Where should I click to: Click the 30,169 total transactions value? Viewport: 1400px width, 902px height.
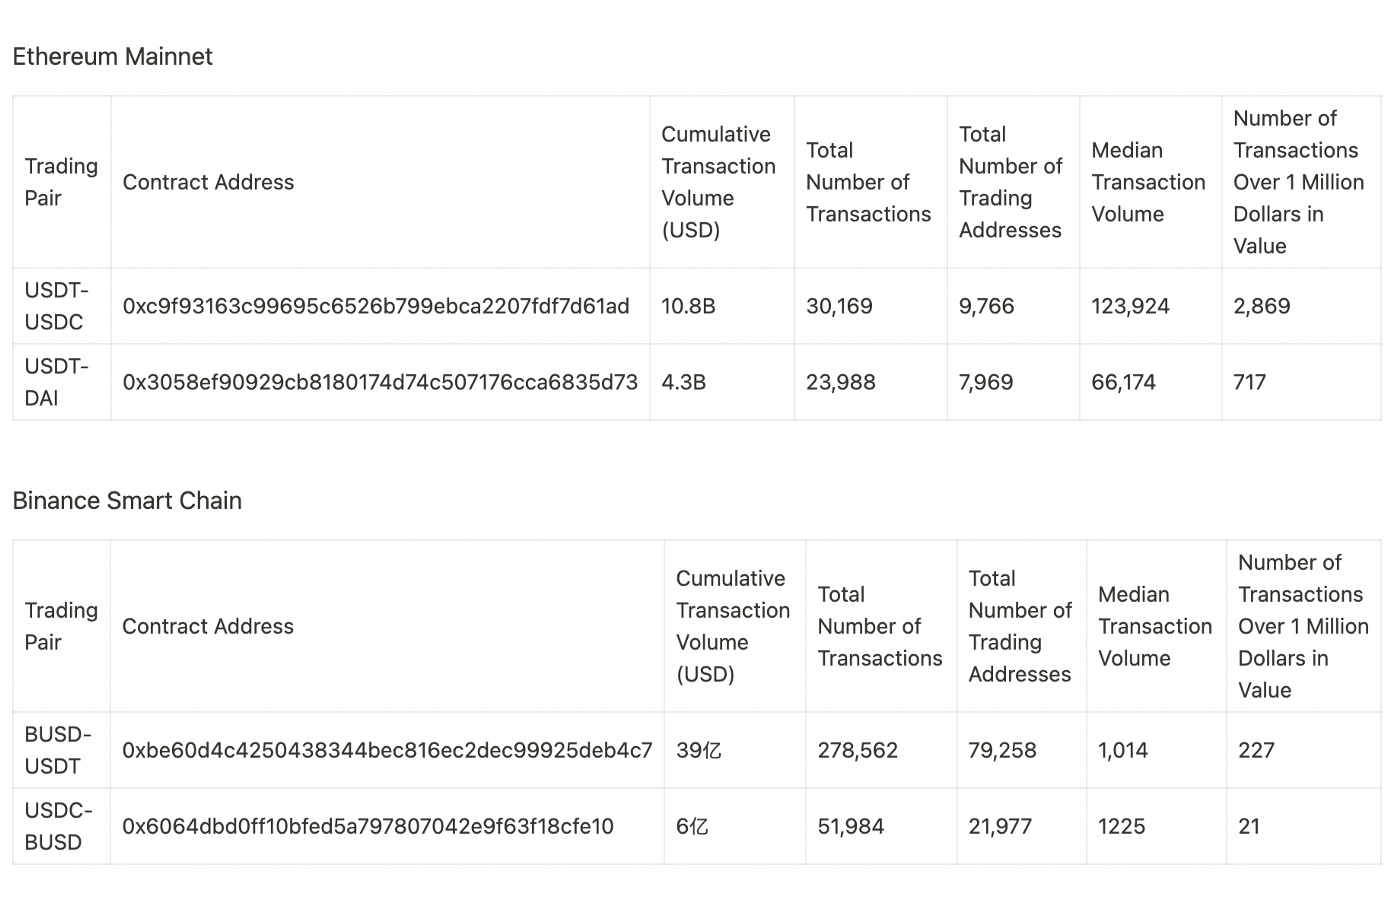coord(839,306)
